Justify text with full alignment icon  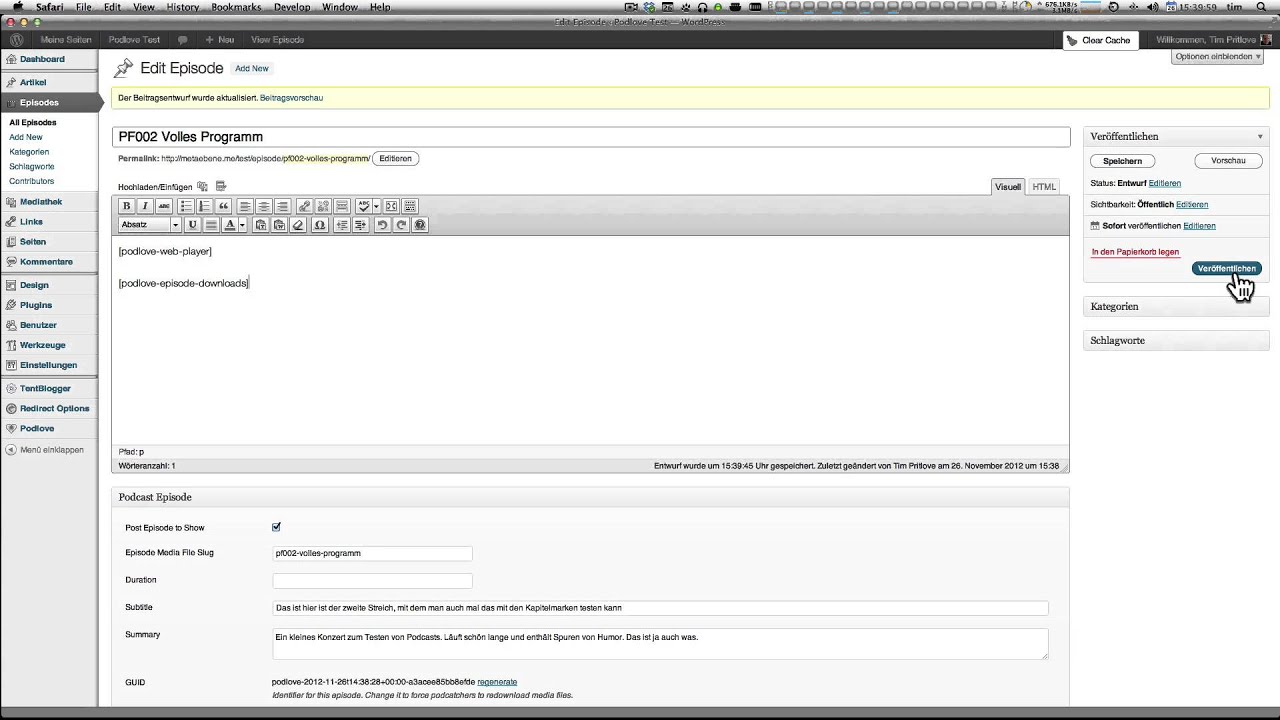click(211, 225)
